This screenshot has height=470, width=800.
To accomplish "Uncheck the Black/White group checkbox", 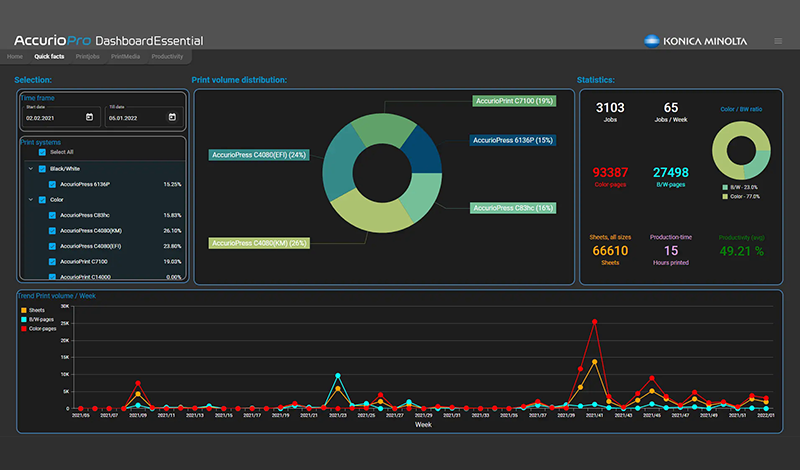I will pyautogui.click(x=42, y=169).
